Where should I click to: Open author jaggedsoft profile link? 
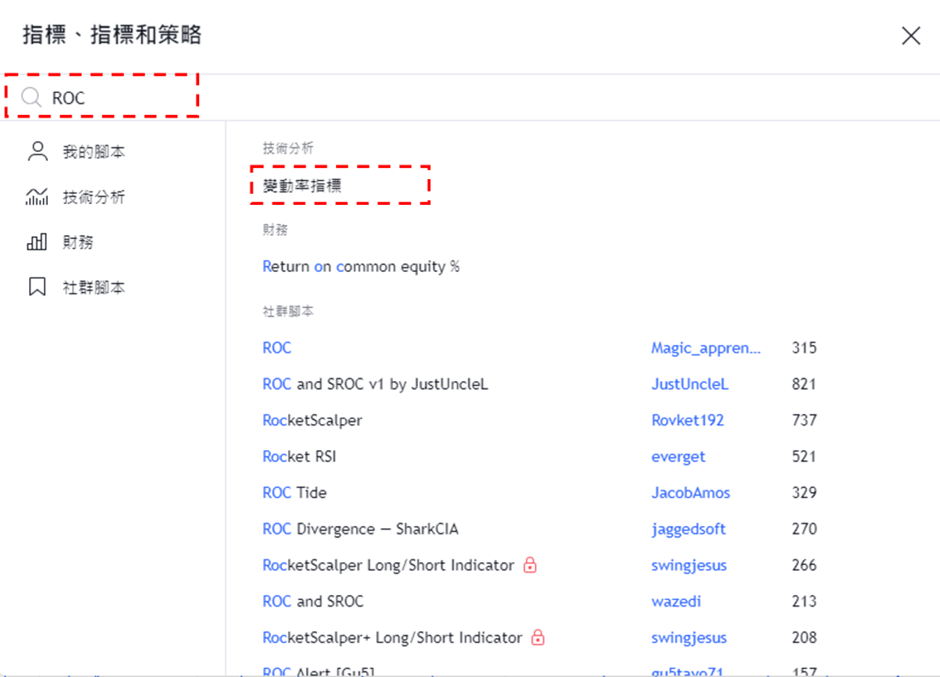[688, 529]
